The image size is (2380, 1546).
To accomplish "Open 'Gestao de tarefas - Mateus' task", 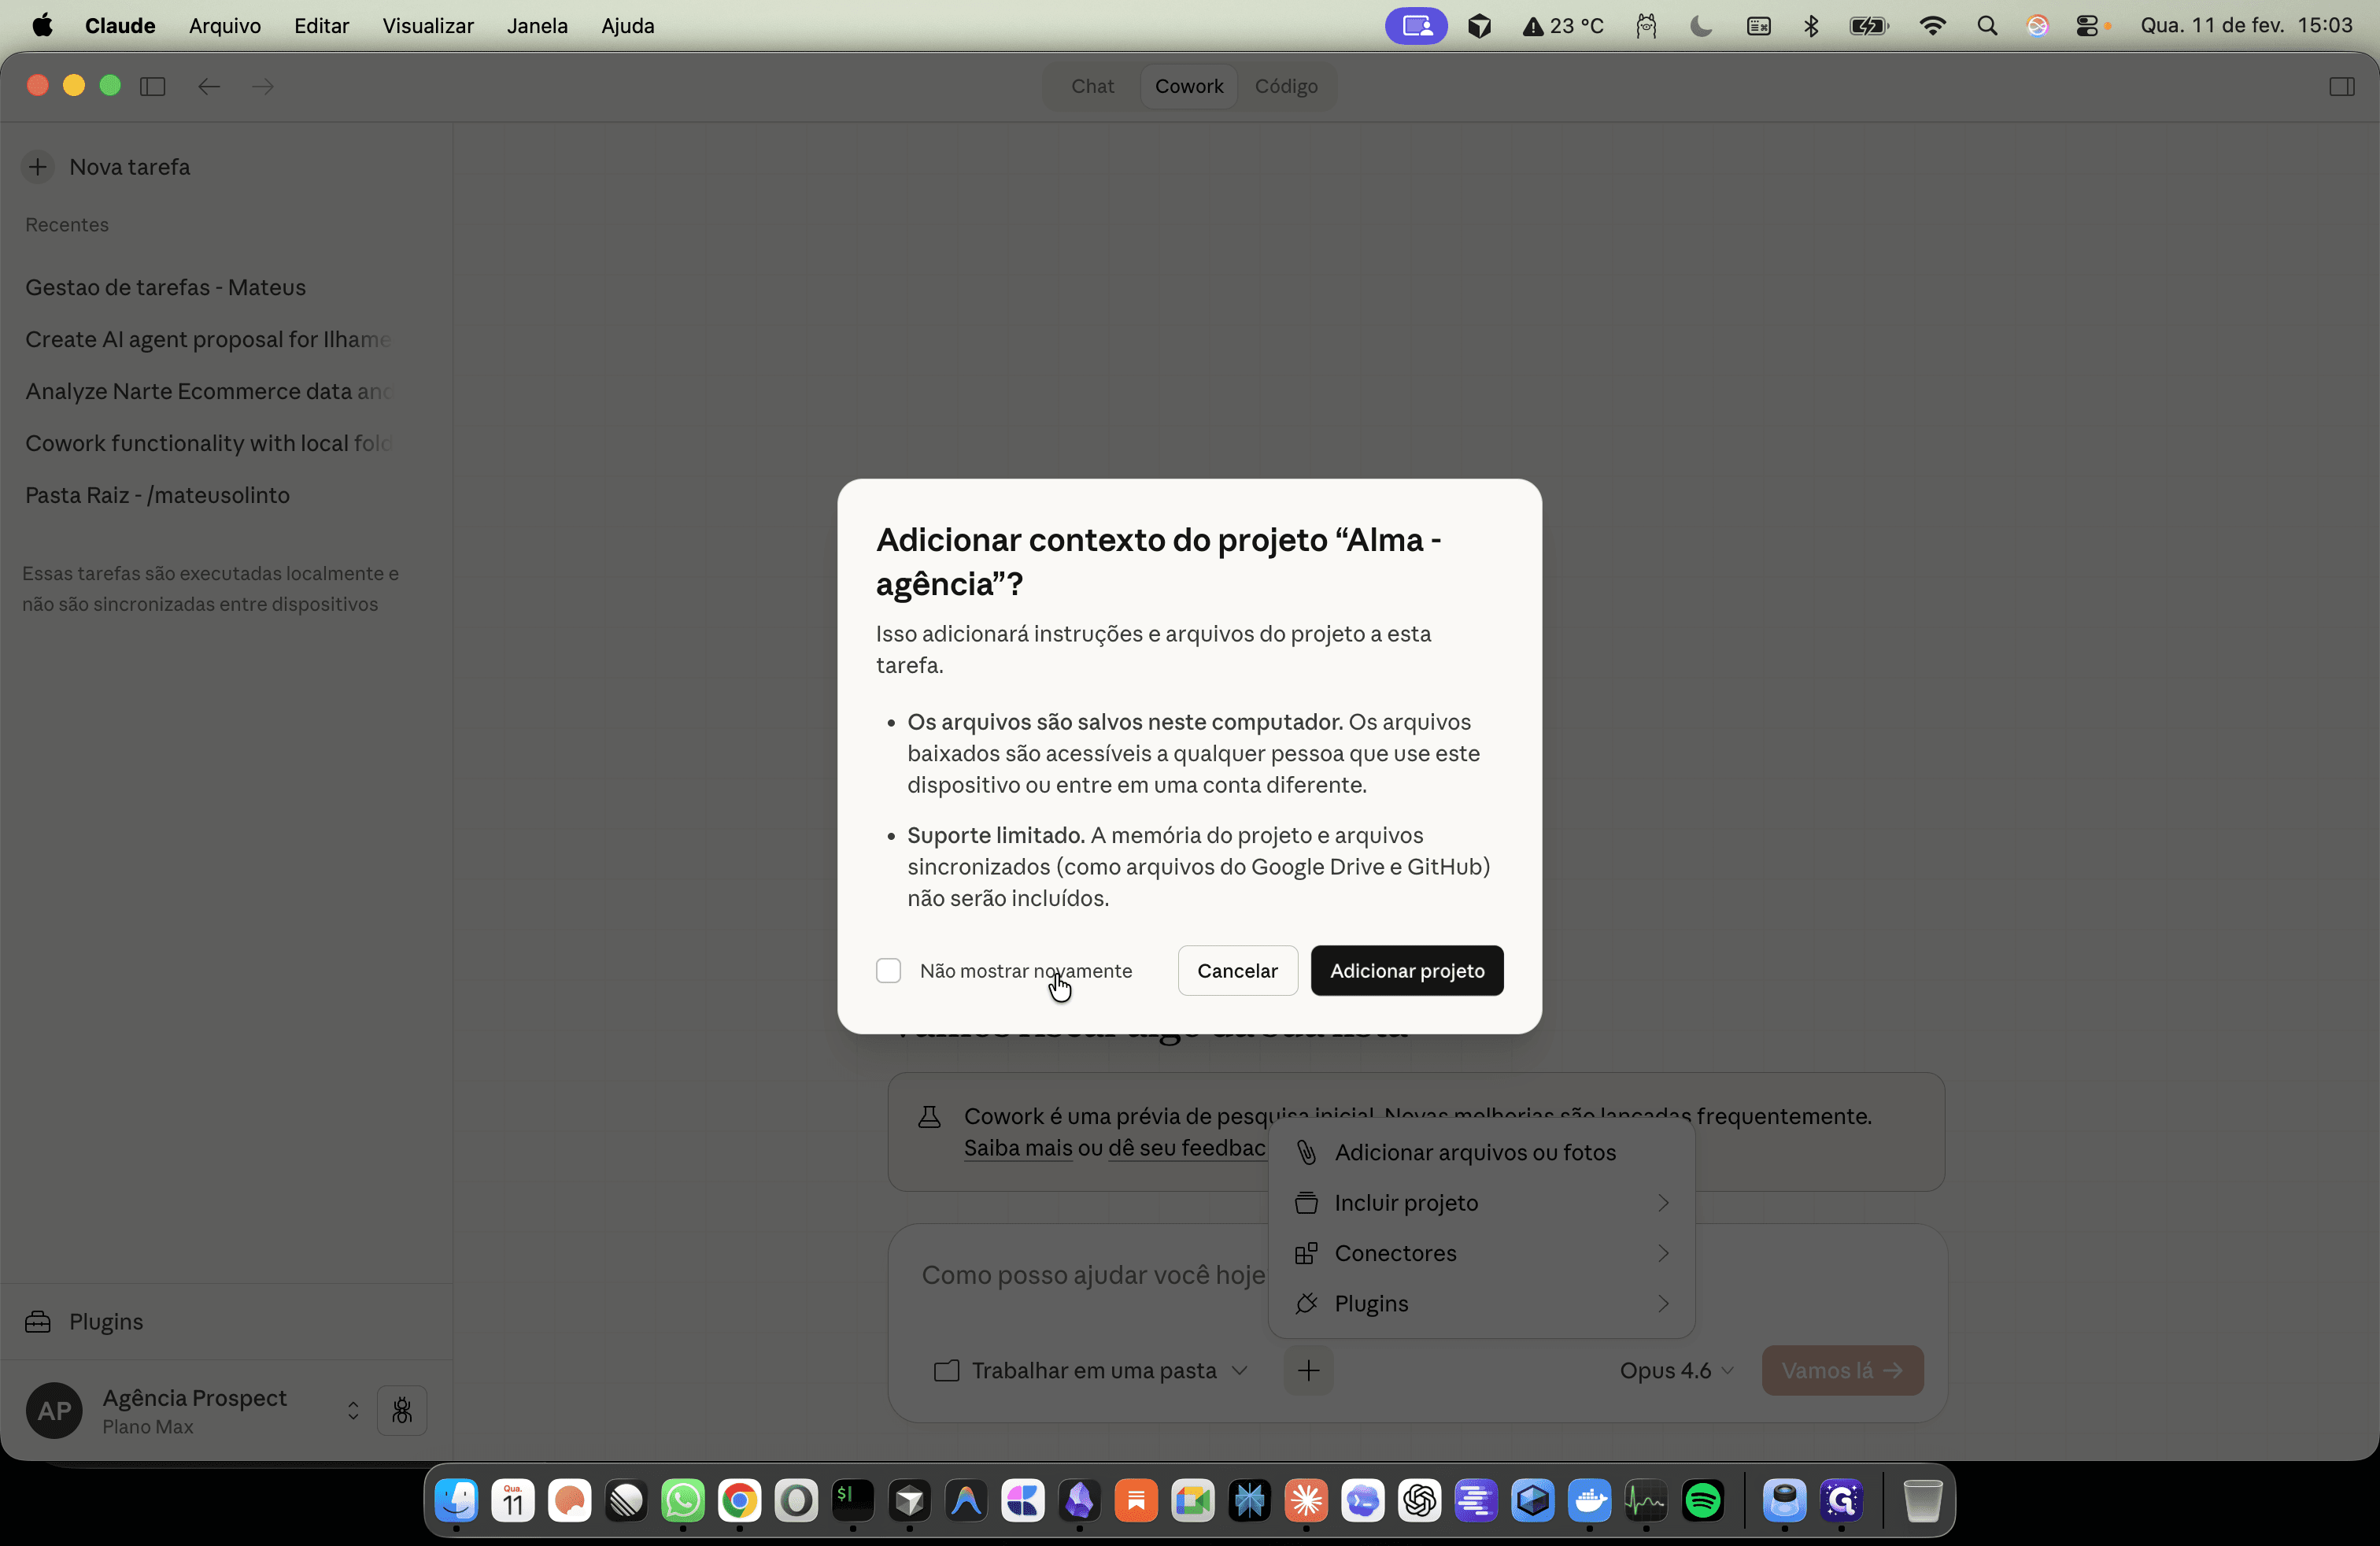I will pos(165,287).
